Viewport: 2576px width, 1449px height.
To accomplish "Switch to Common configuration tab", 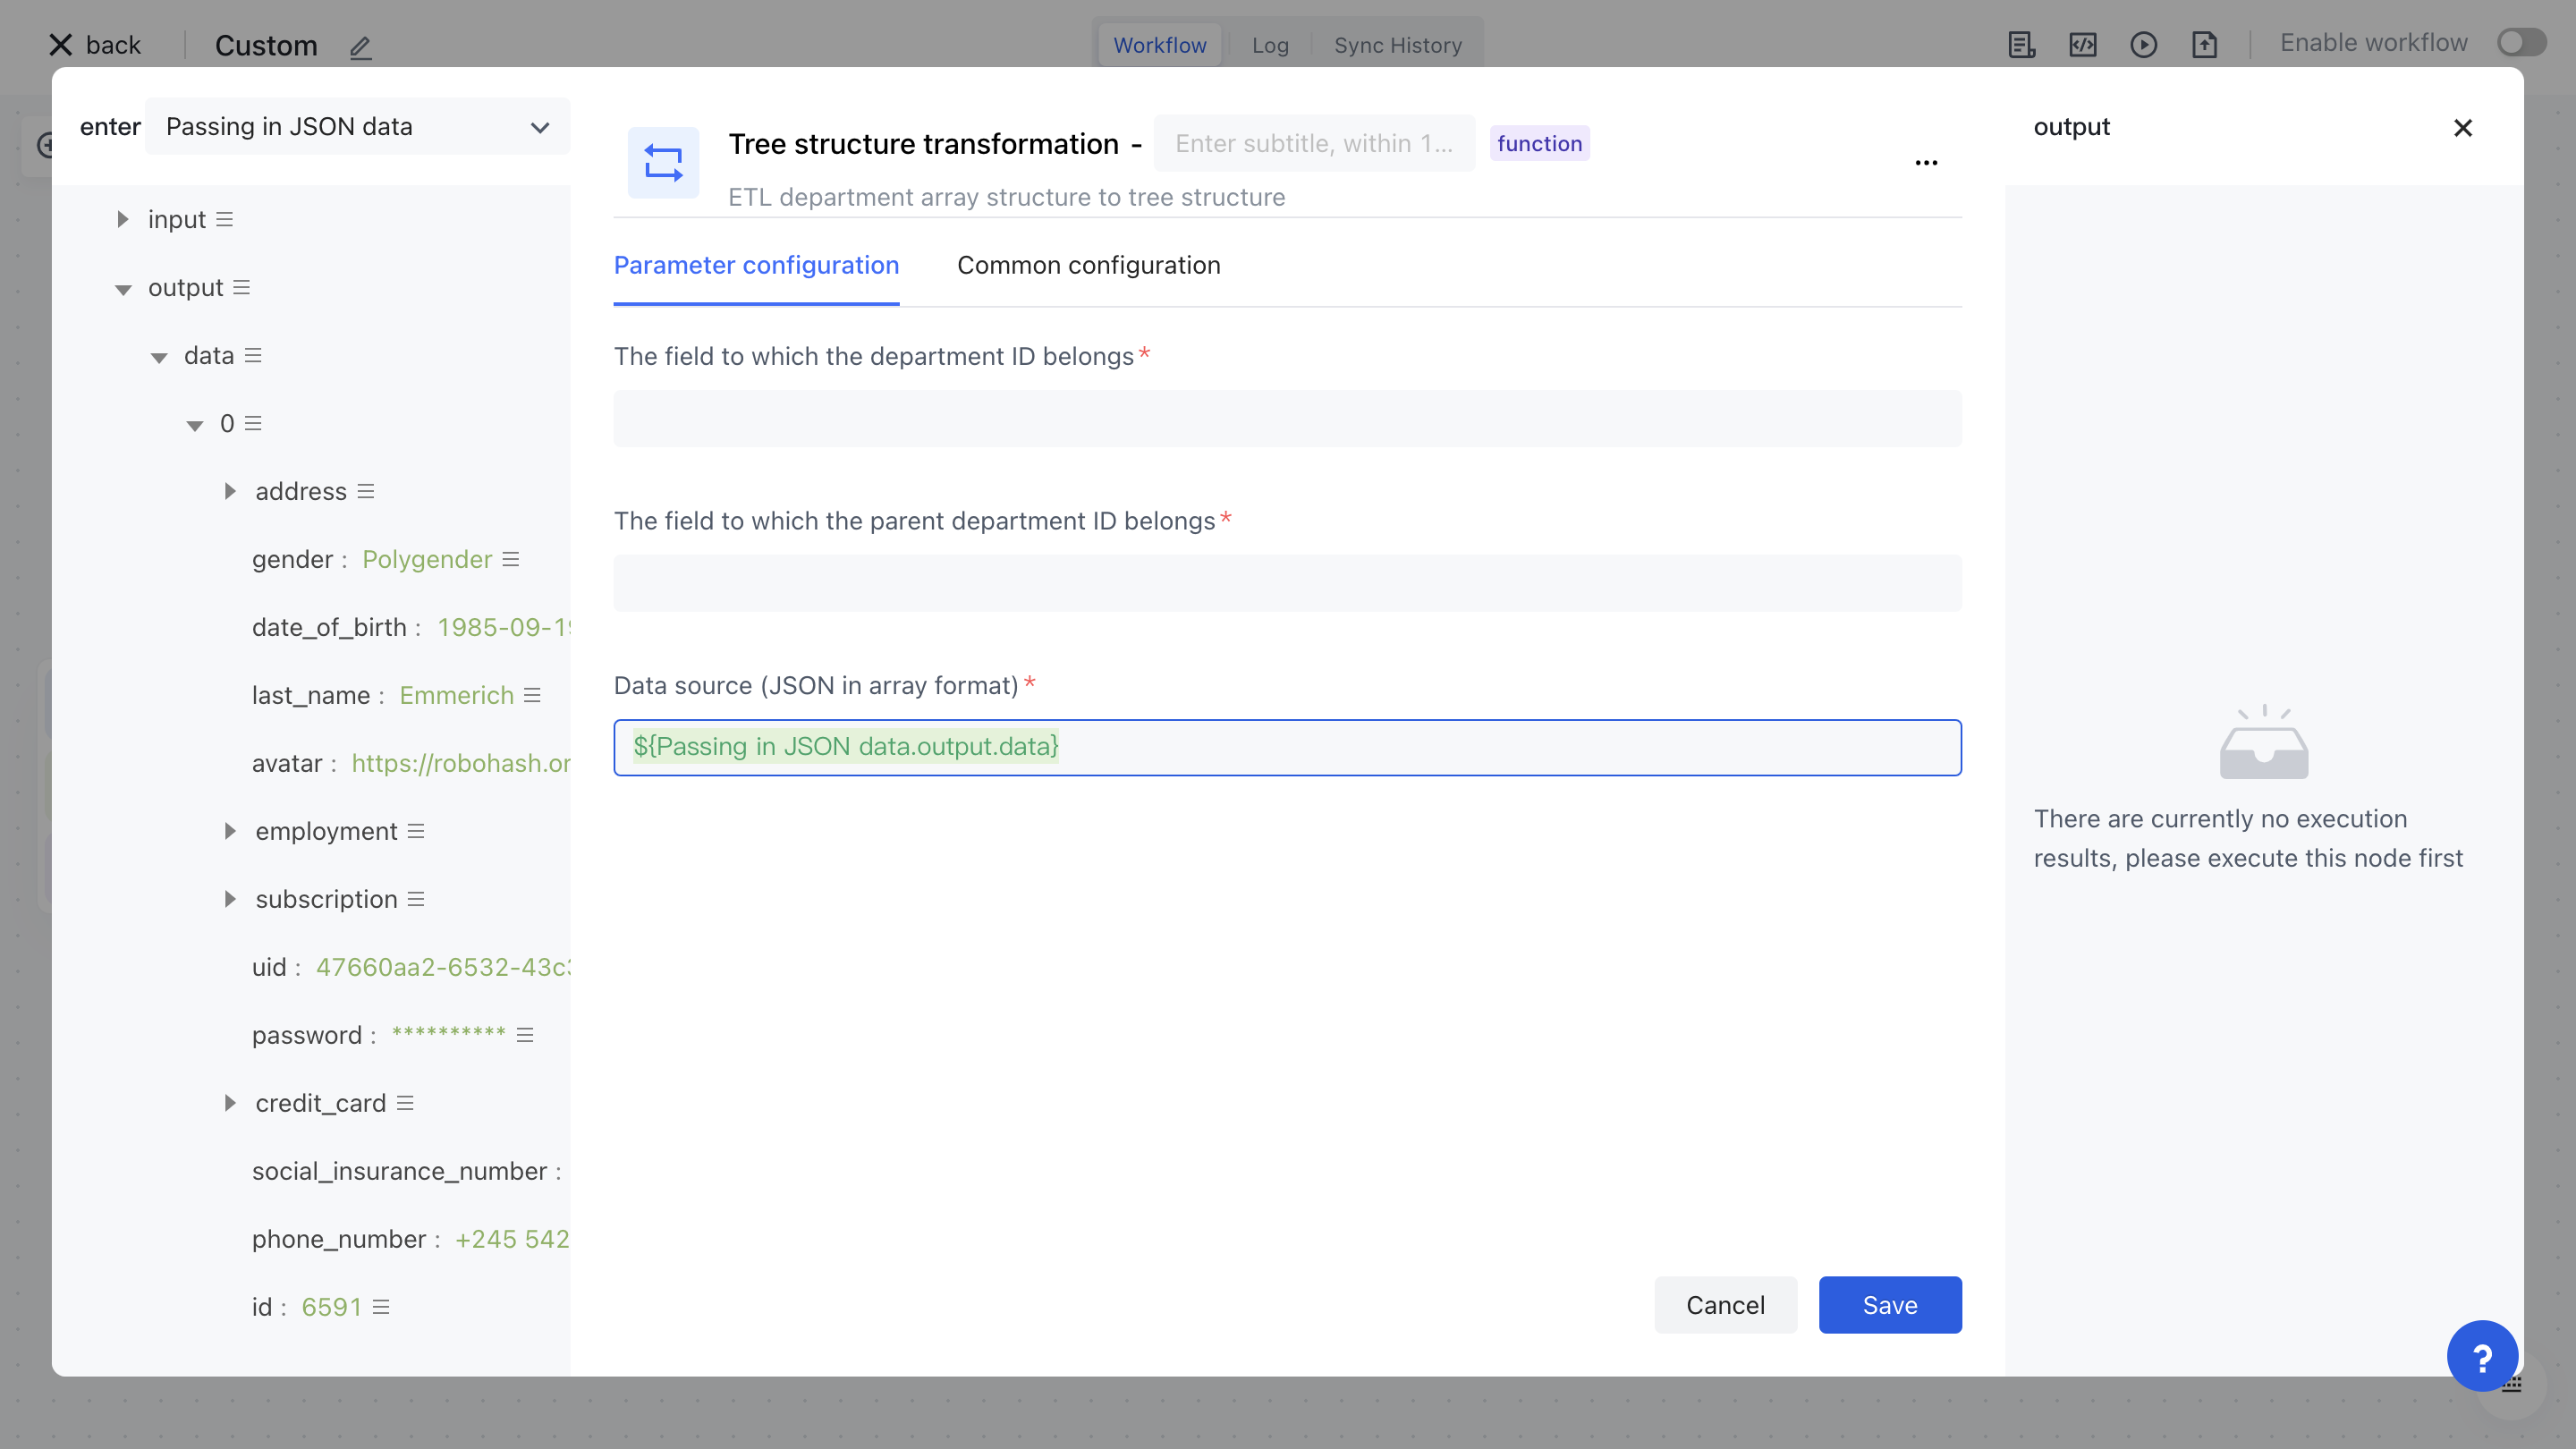I will pyautogui.click(x=1088, y=265).
